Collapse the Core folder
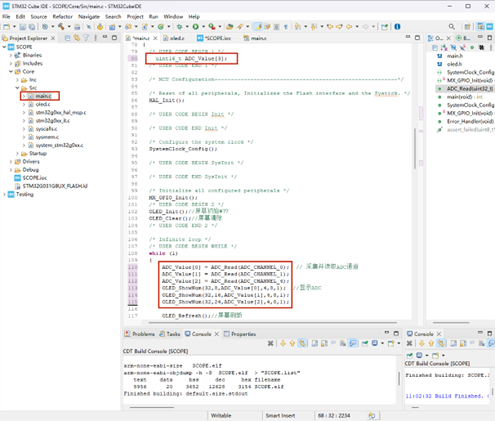The height and width of the screenshot is (421, 495). 11,72
